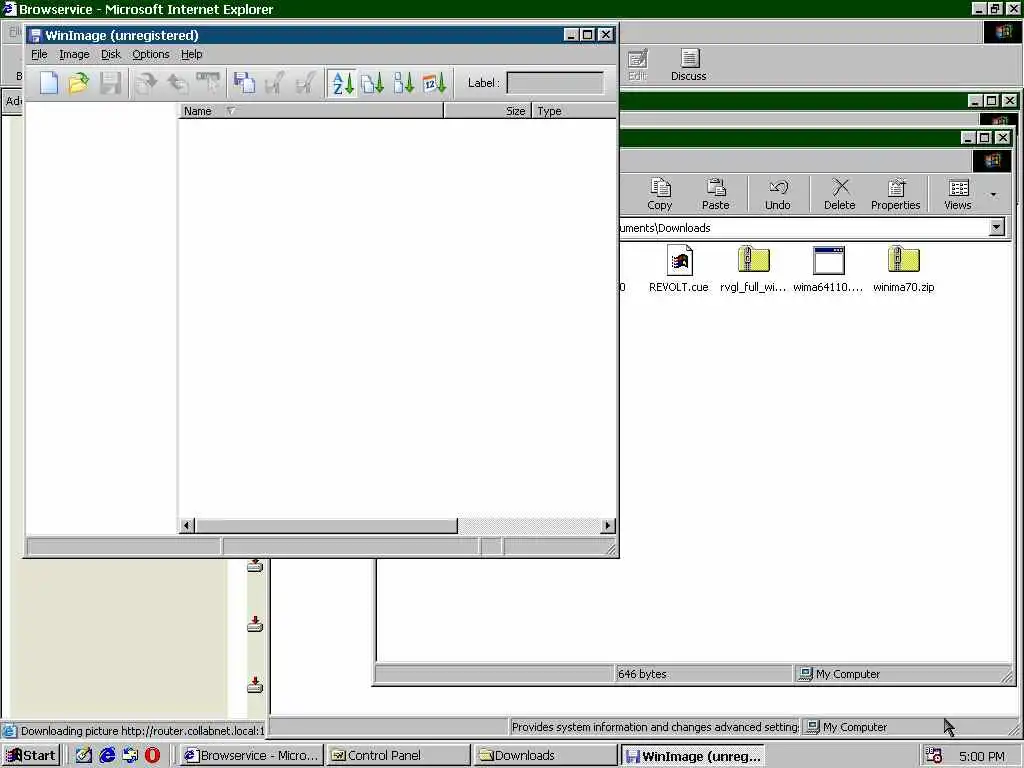
Task: Click the first grayed Extract icon
Action: 275,83
